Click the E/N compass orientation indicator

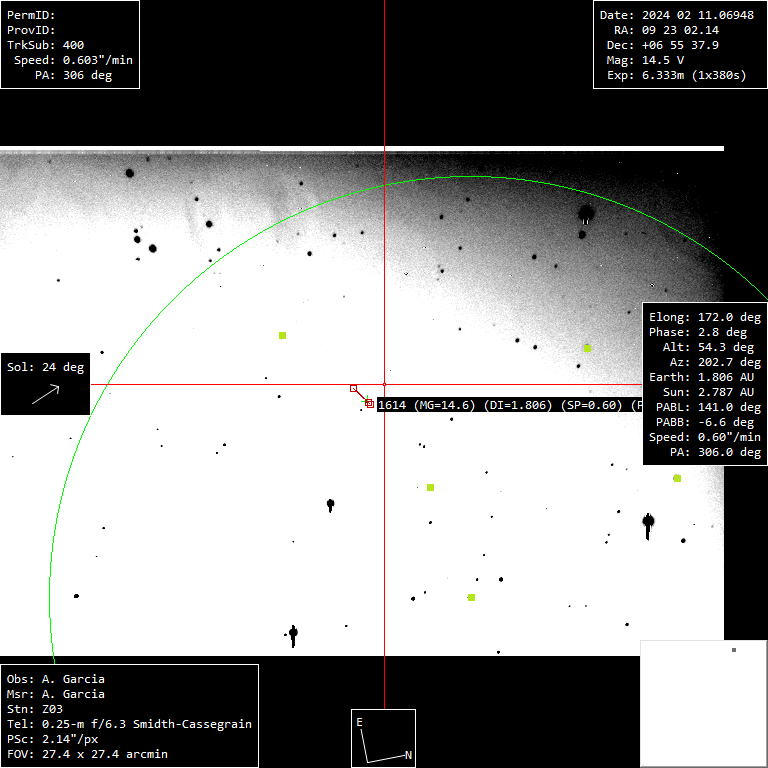[384, 738]
